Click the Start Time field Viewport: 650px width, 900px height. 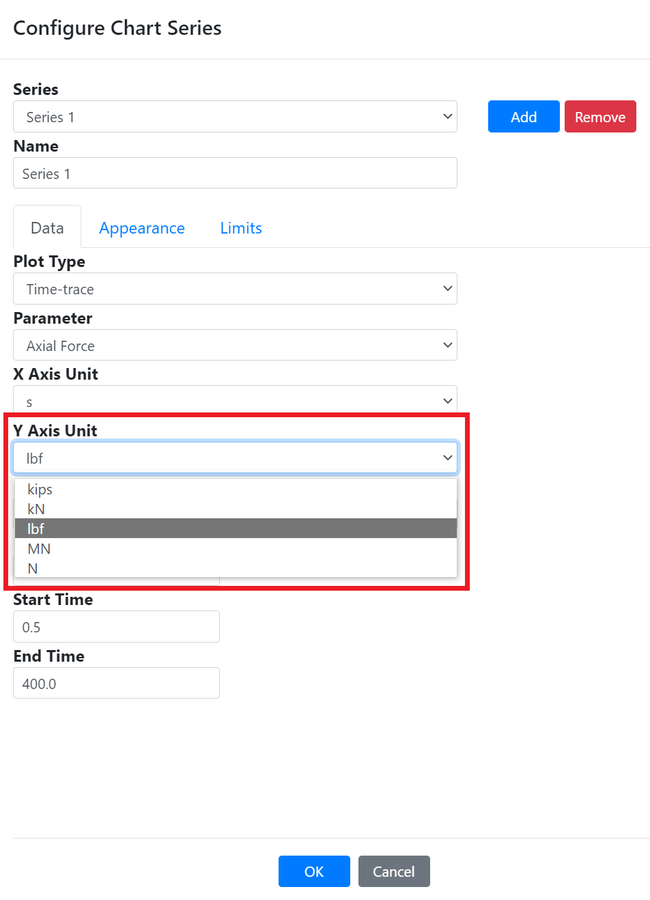point(116,626)
